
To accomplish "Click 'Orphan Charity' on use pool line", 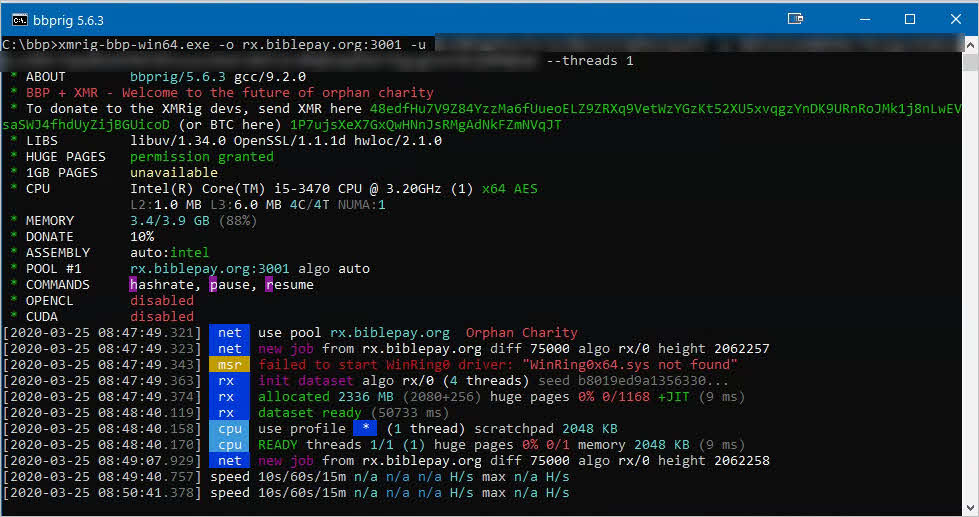I will click(x=521, y=333).
